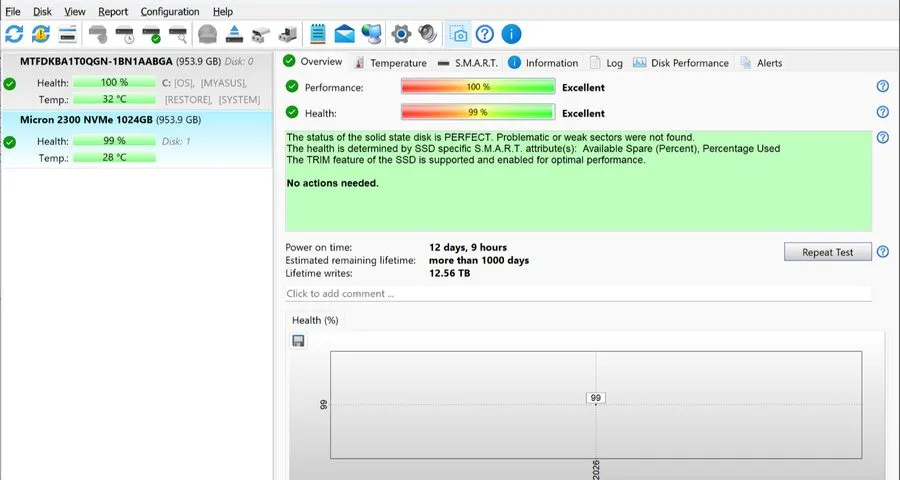Switch to the Temperature tab
Image resolution: width=900 pixels, height=480 pixels.
coord(390,63)
